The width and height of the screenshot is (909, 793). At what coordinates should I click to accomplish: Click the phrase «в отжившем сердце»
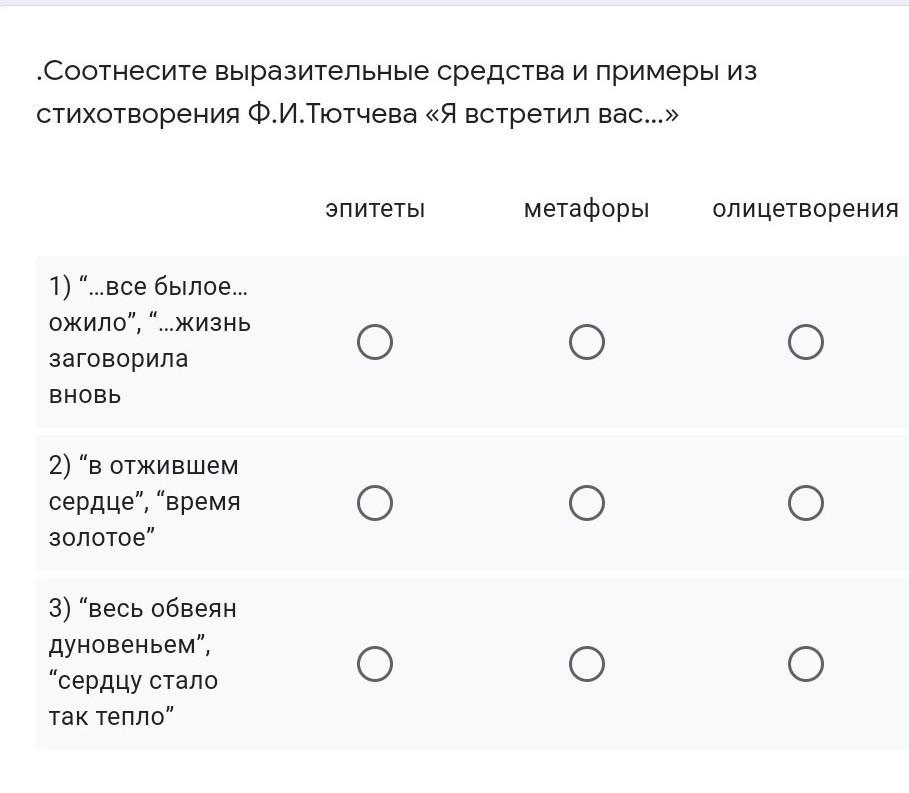(x=144, y=483)
